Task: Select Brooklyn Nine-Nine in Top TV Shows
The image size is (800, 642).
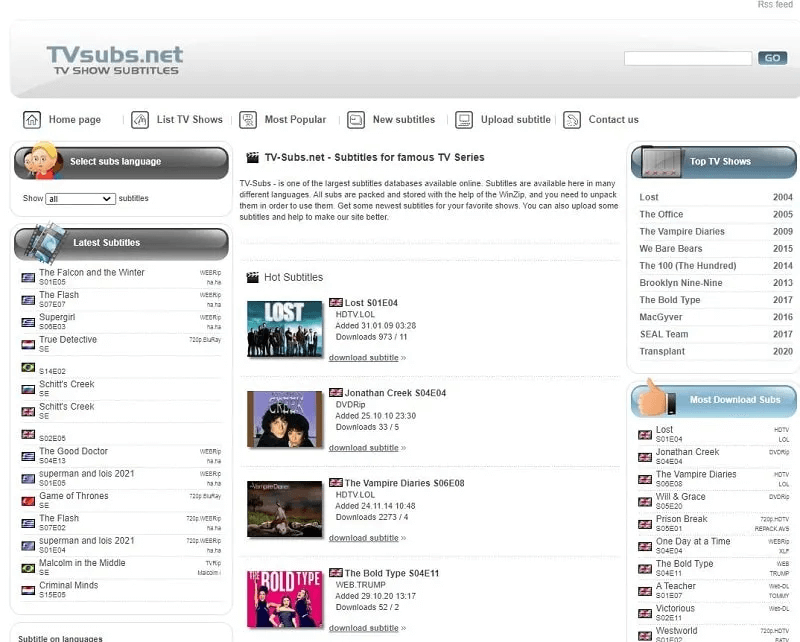Action: pos(681,283)
